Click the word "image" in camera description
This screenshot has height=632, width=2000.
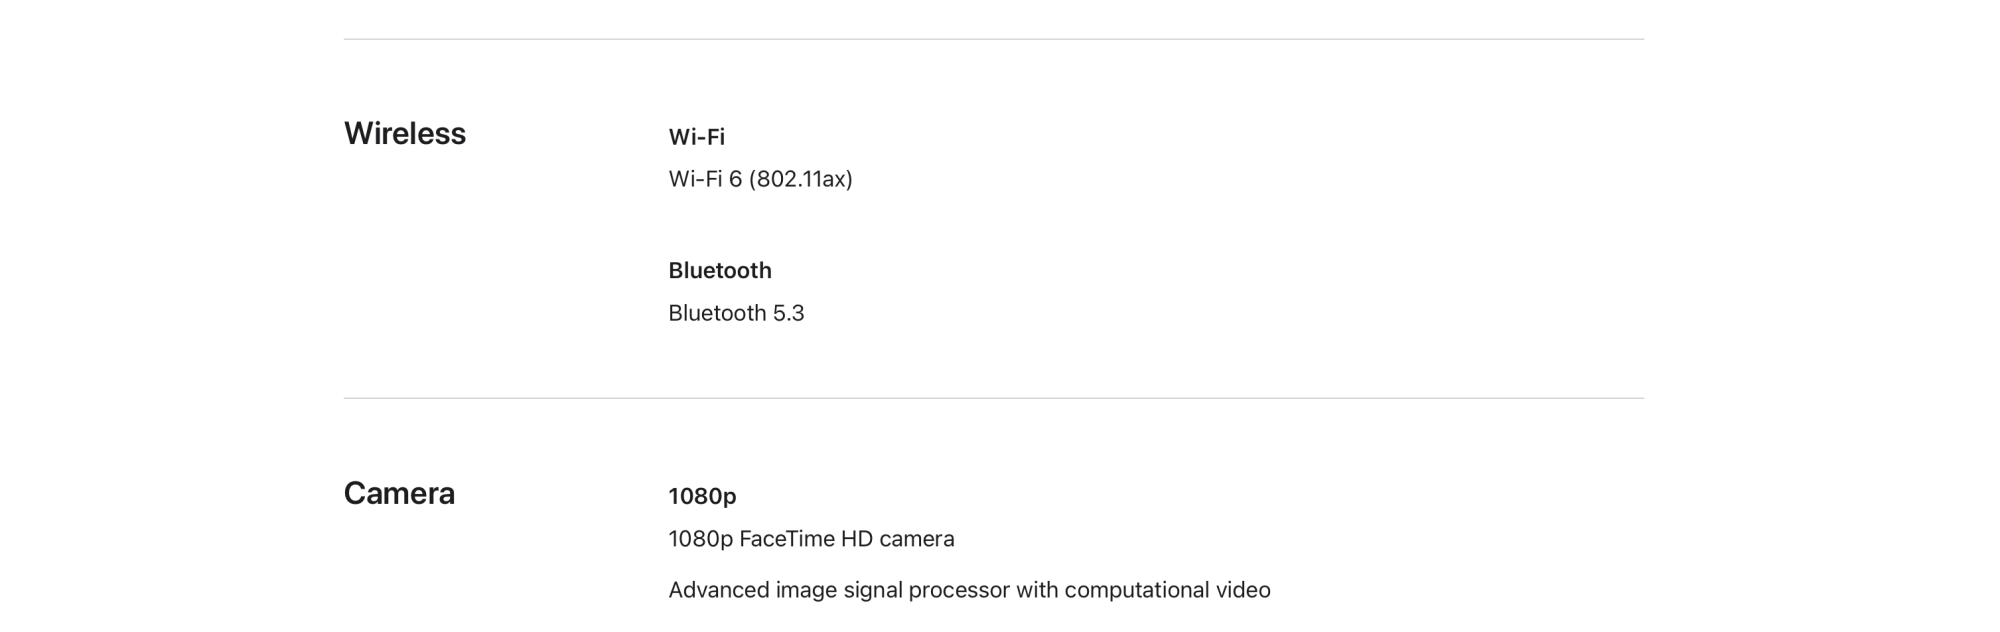806,590
